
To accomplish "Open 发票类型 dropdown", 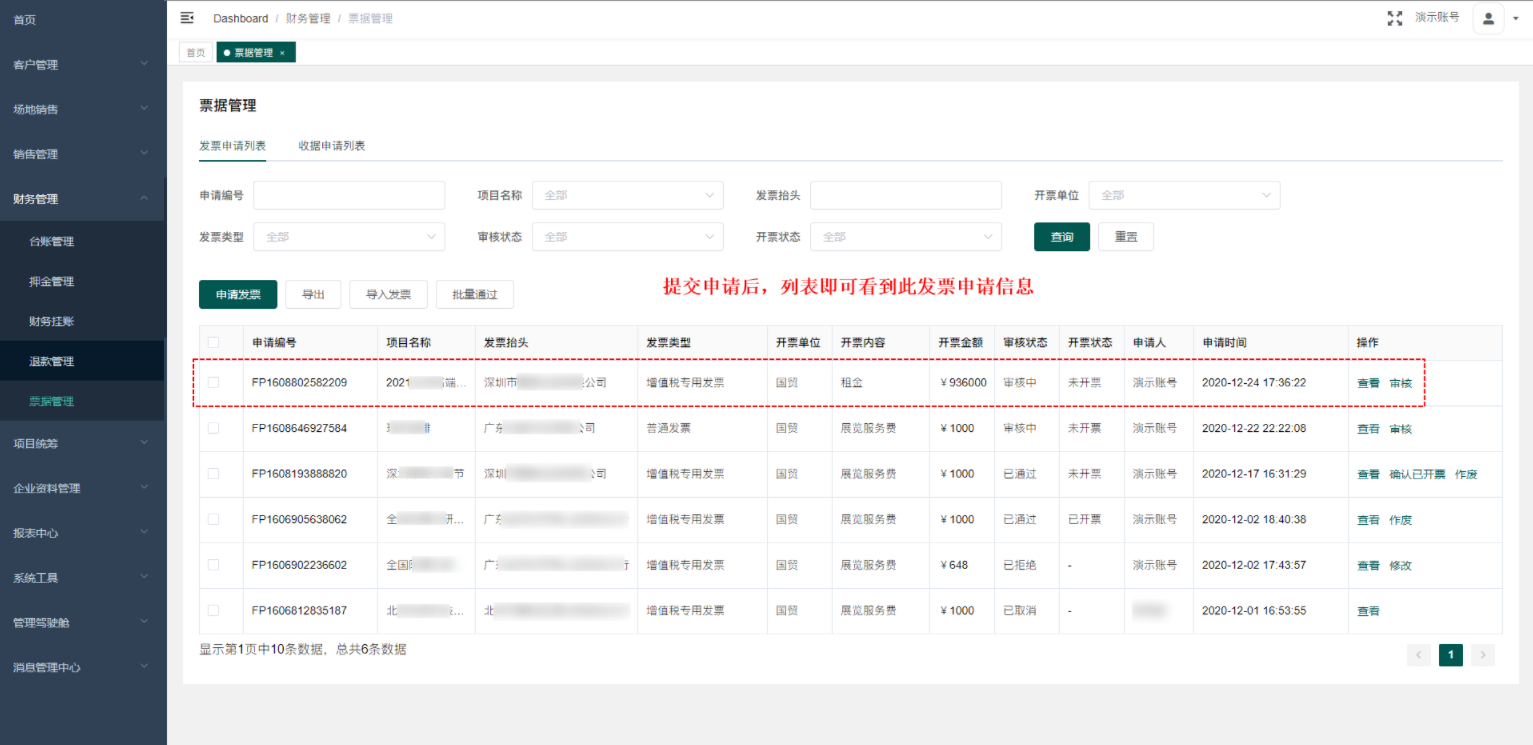I will click(x=349, y=237).
